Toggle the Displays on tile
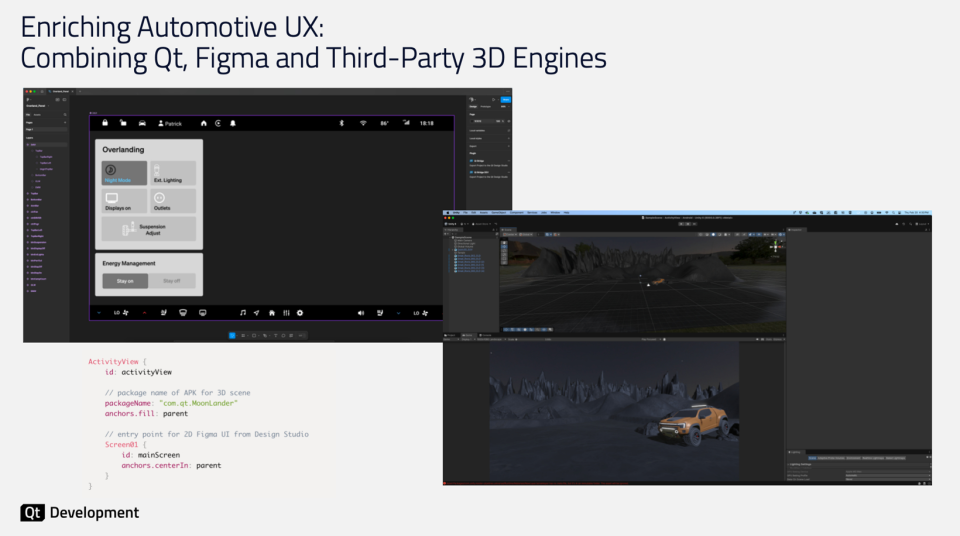This screenshot has height=536, width=960. pos(124,201)
